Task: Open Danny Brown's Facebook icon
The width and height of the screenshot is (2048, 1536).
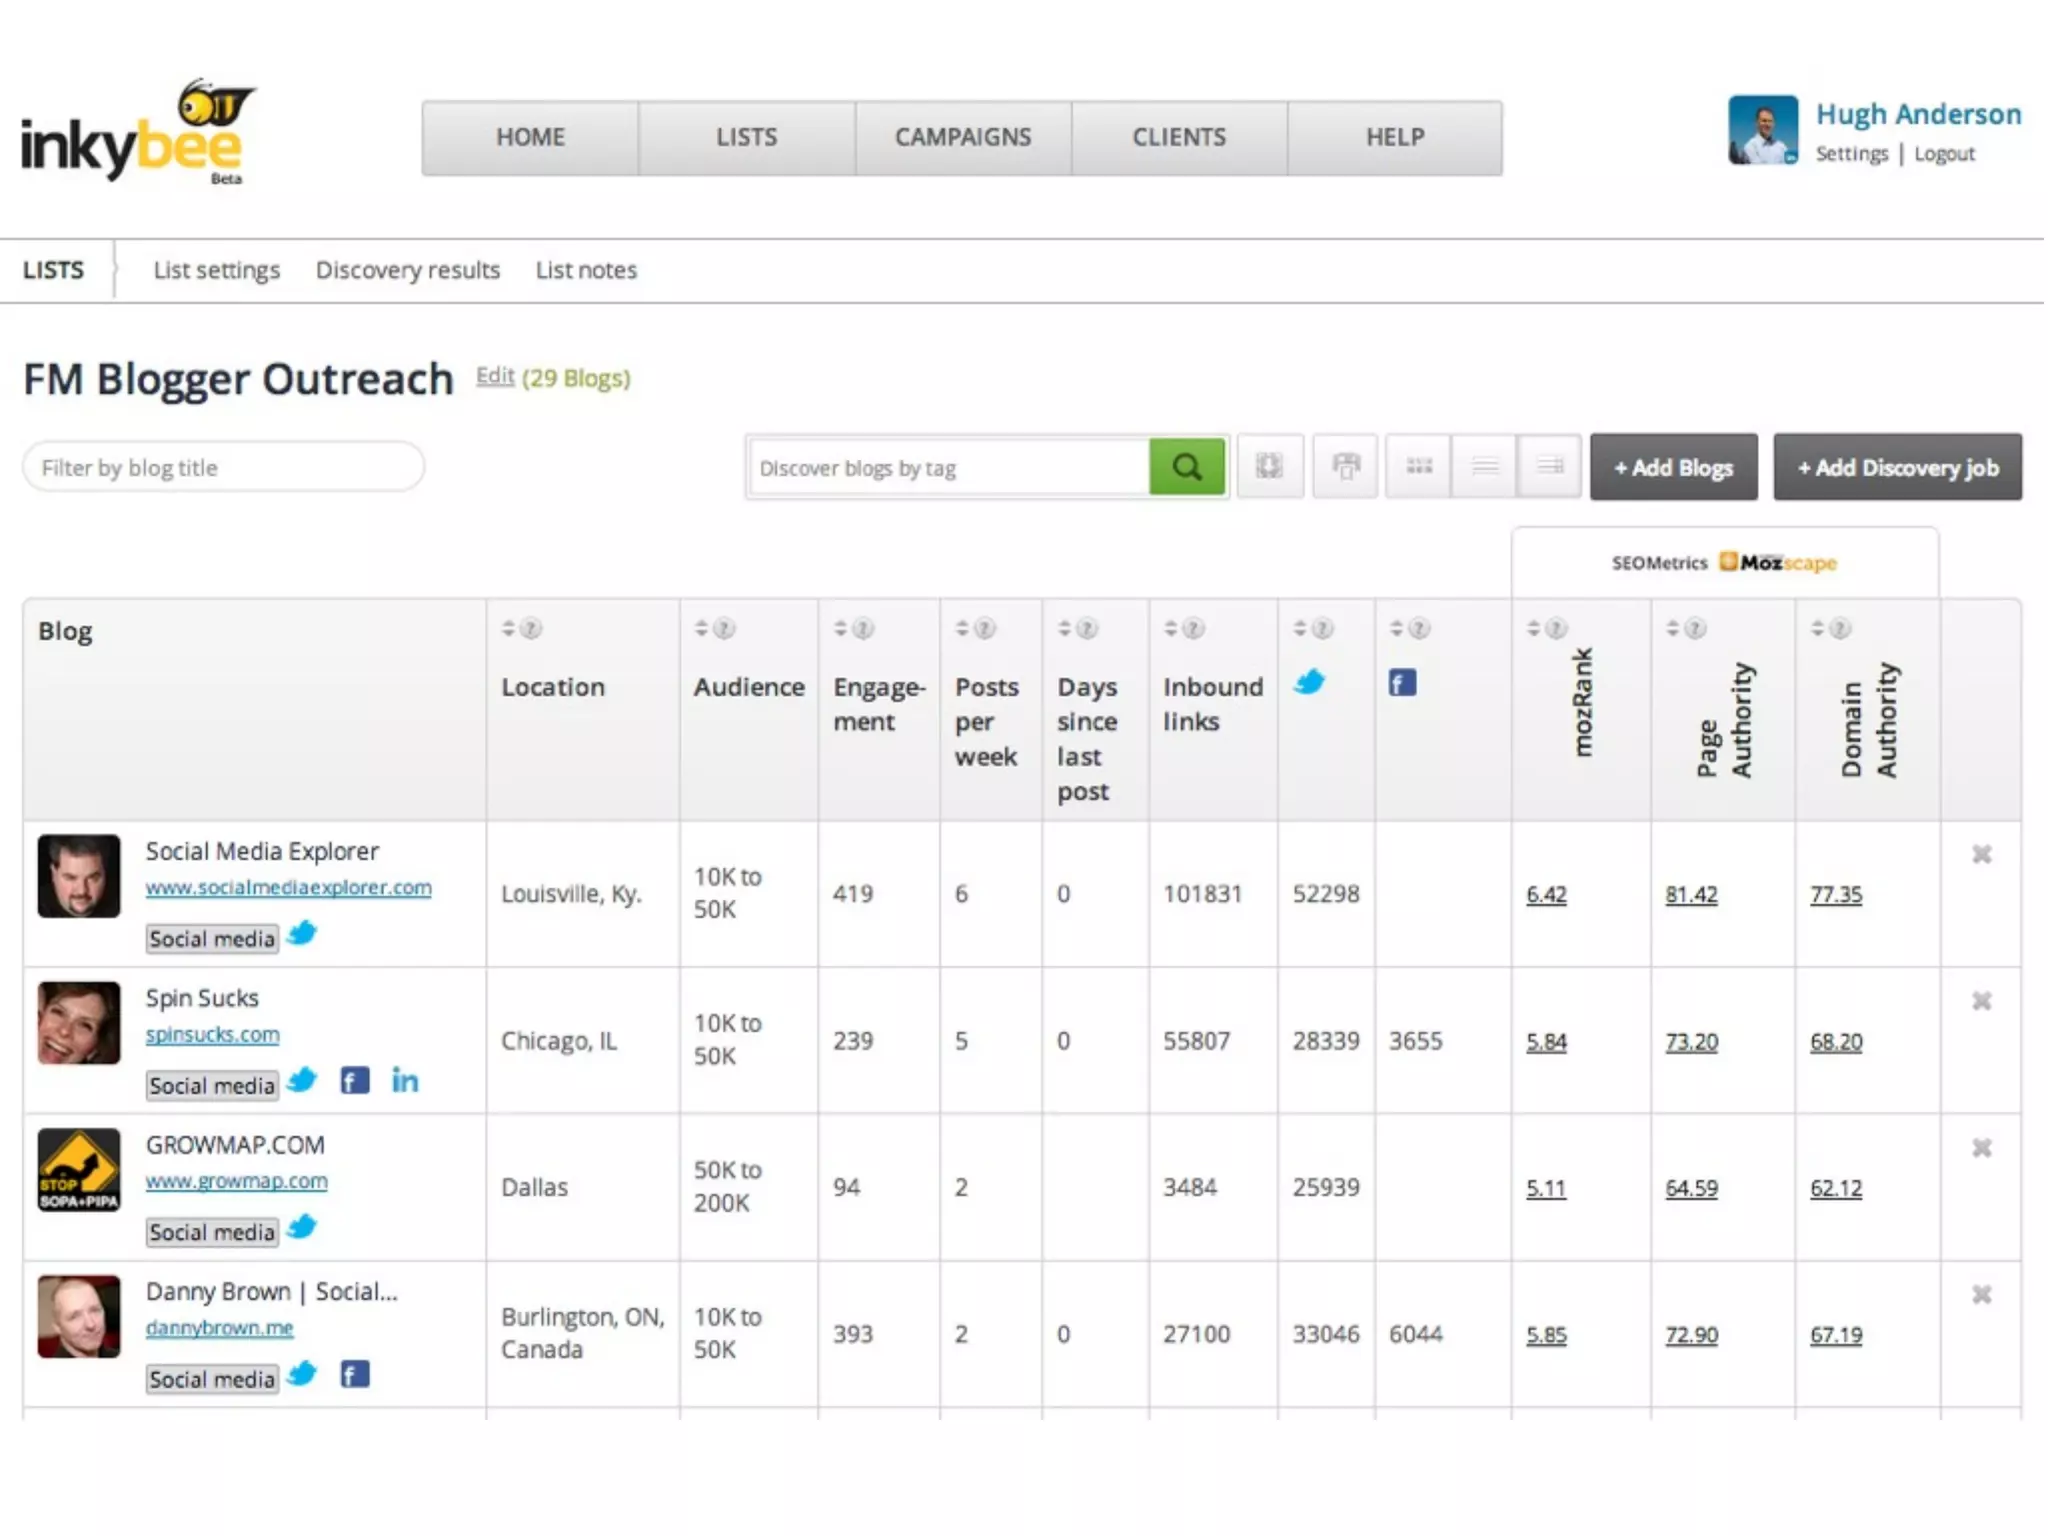Action: point(355,1375)
